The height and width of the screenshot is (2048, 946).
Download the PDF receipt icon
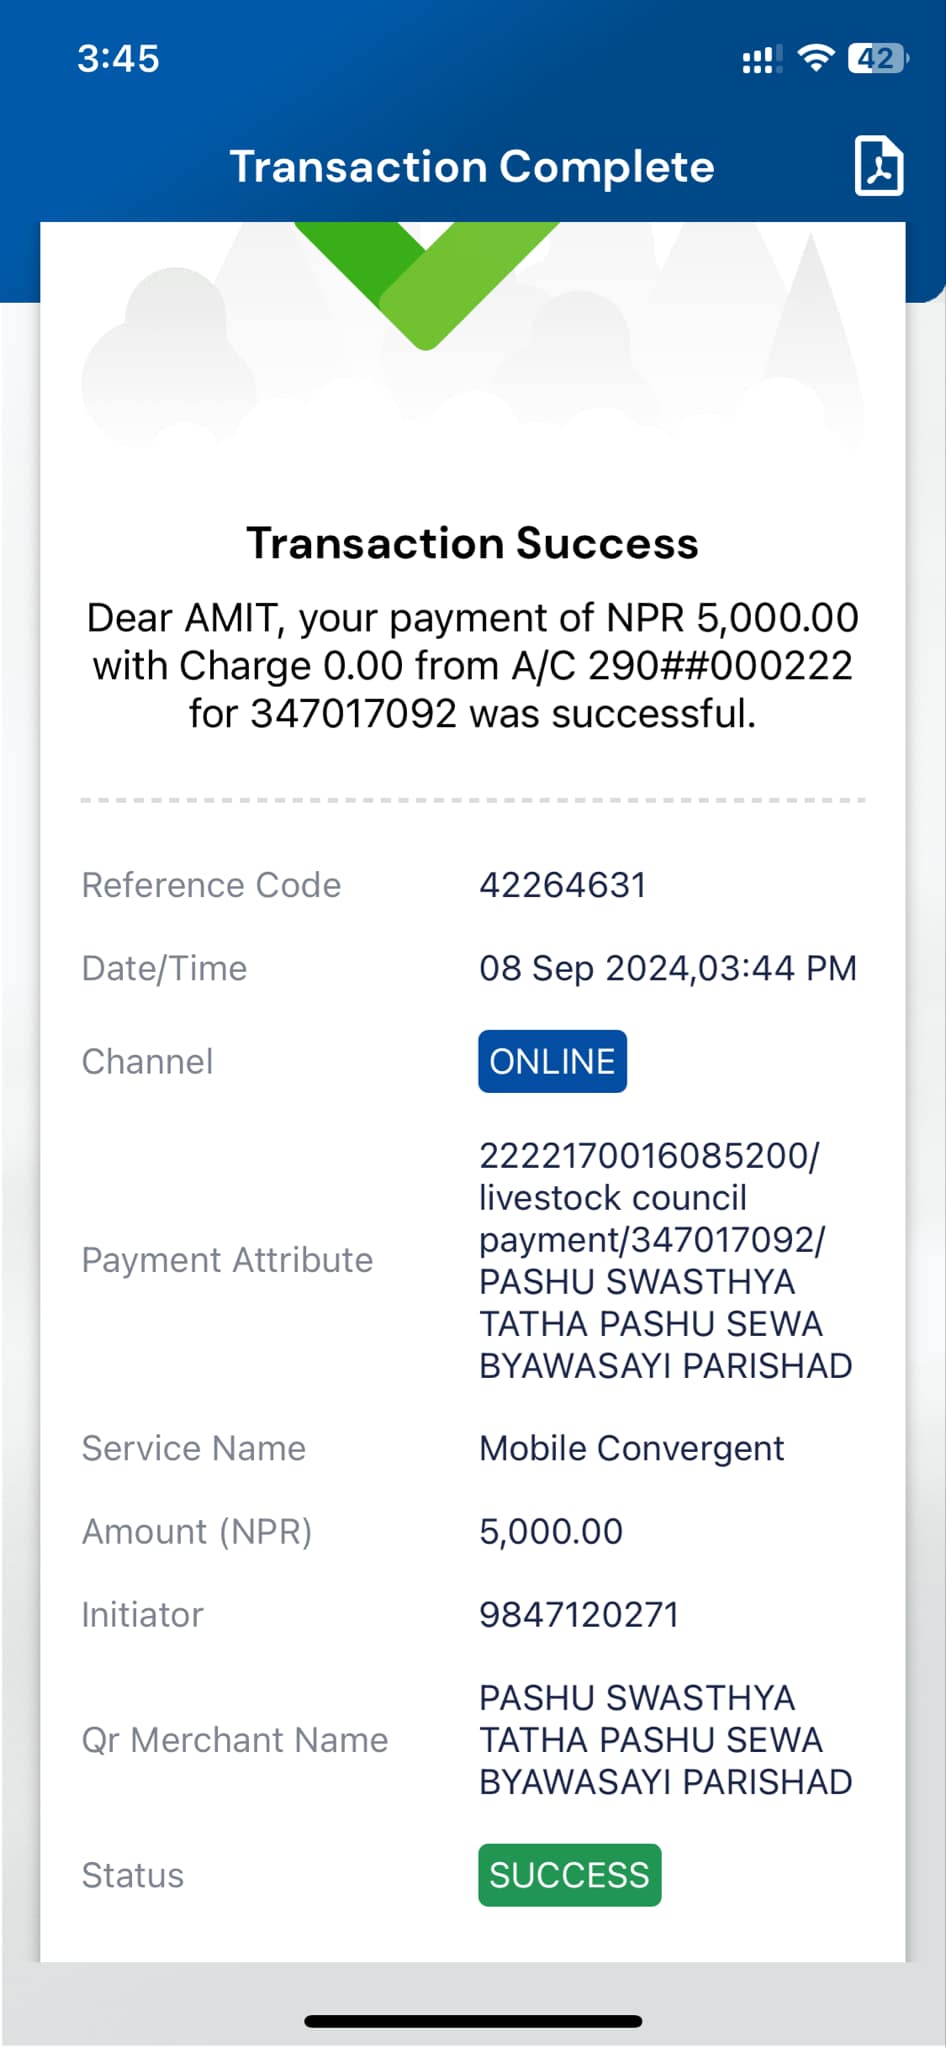tap(879, 166)
